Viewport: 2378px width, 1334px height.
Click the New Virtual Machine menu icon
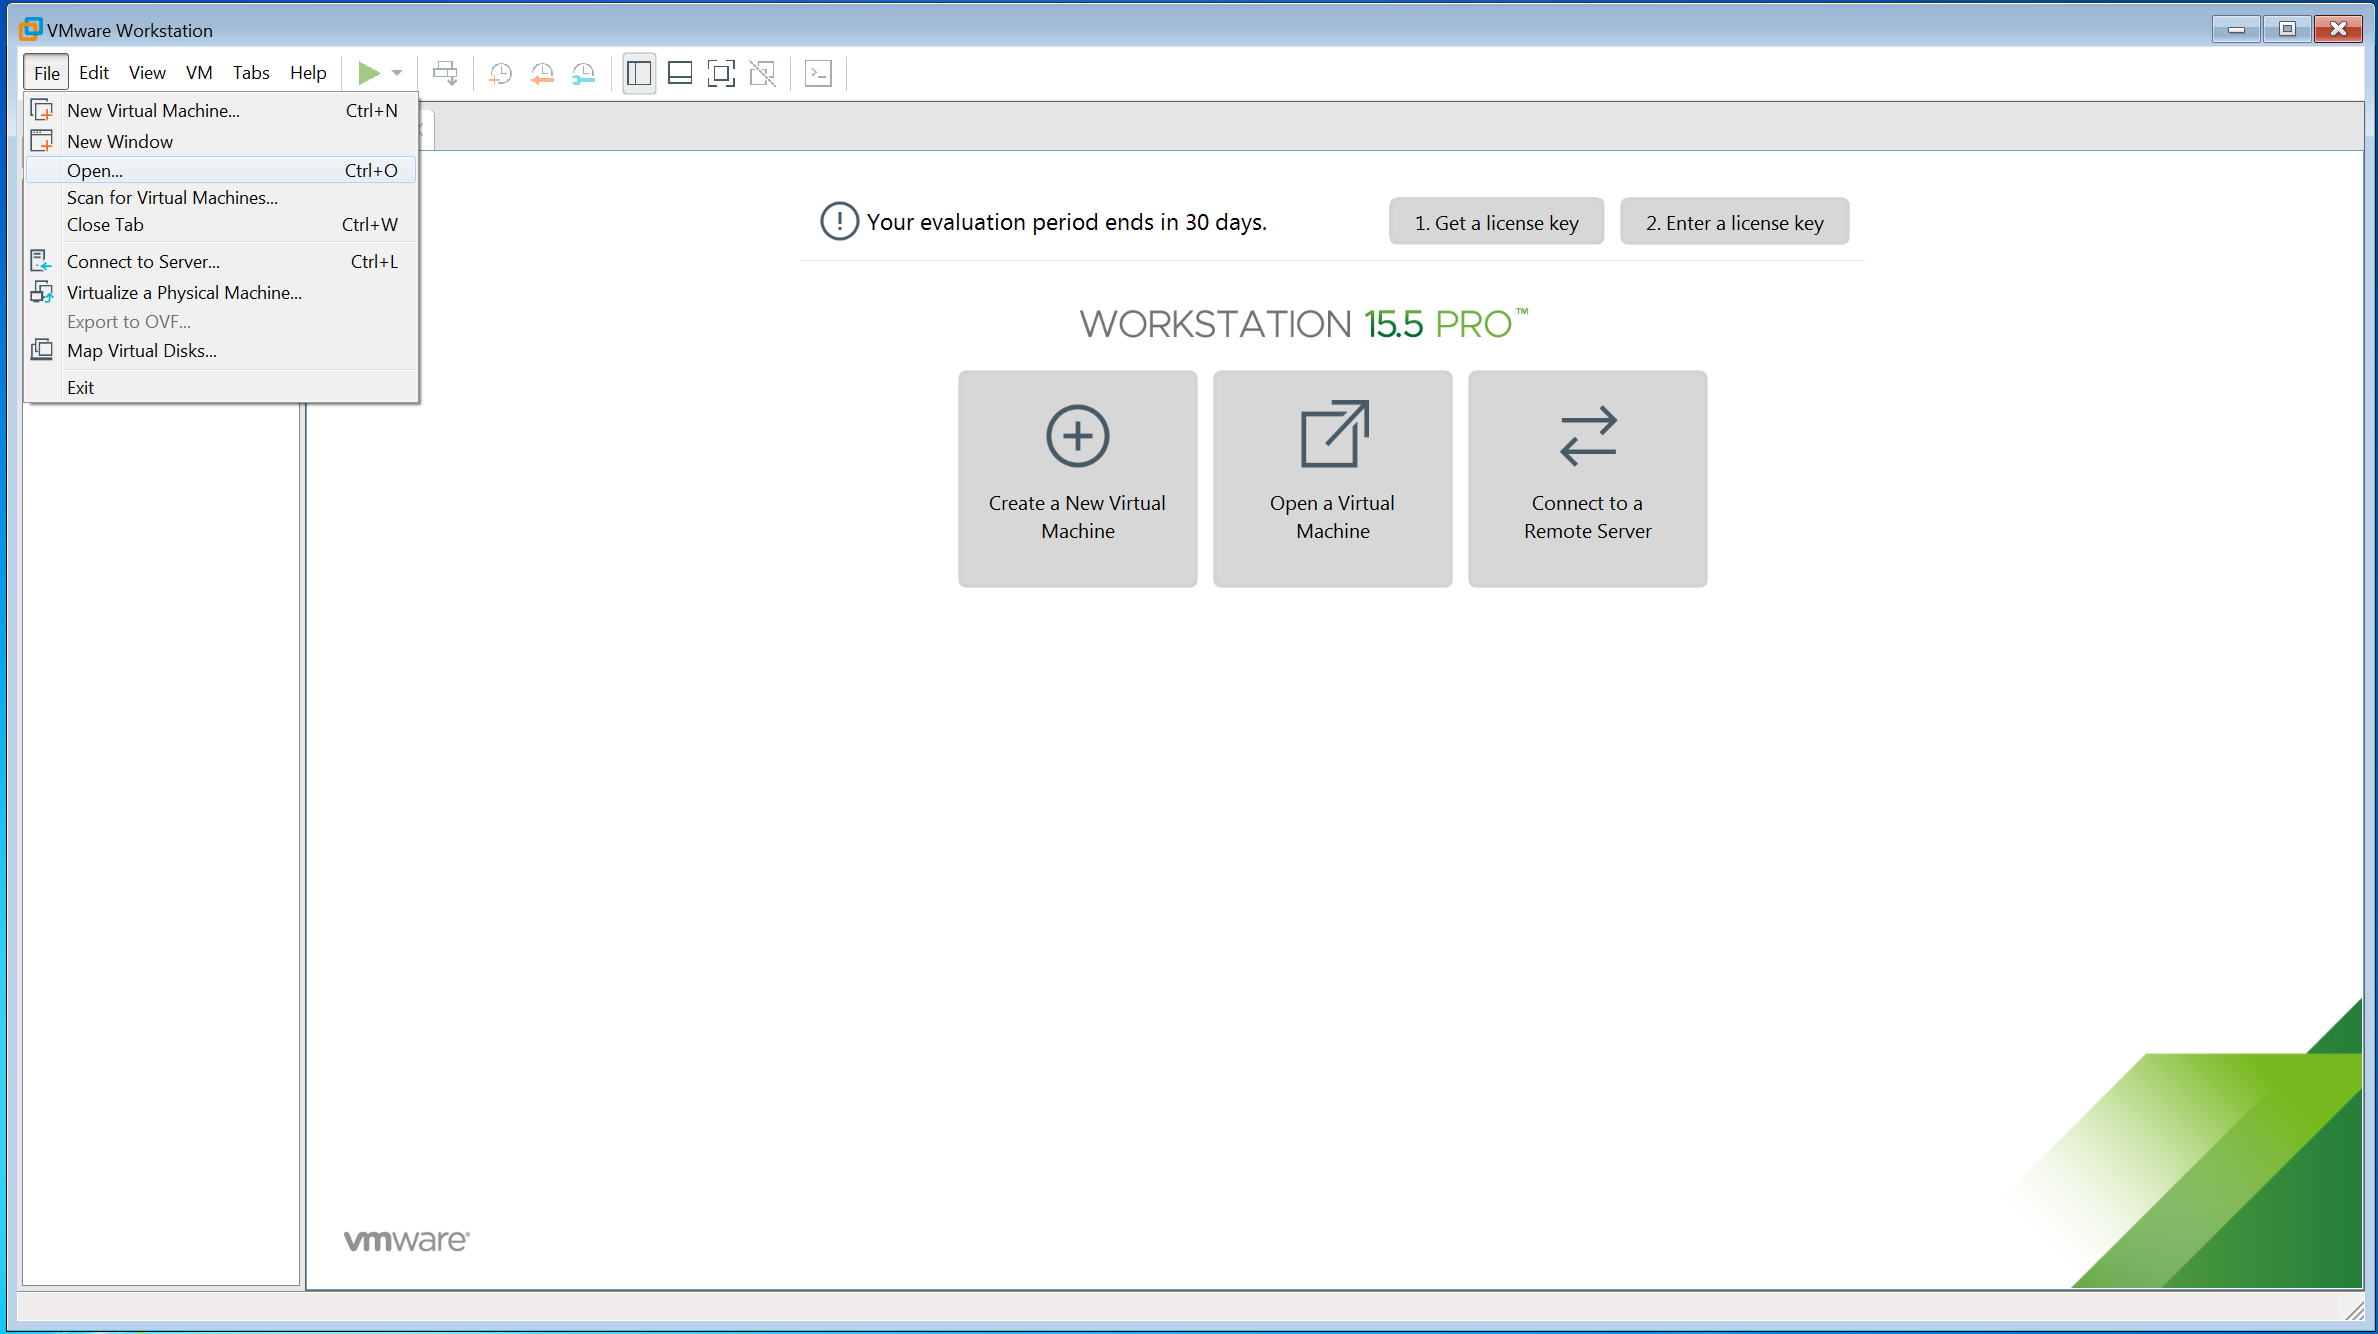42,110
